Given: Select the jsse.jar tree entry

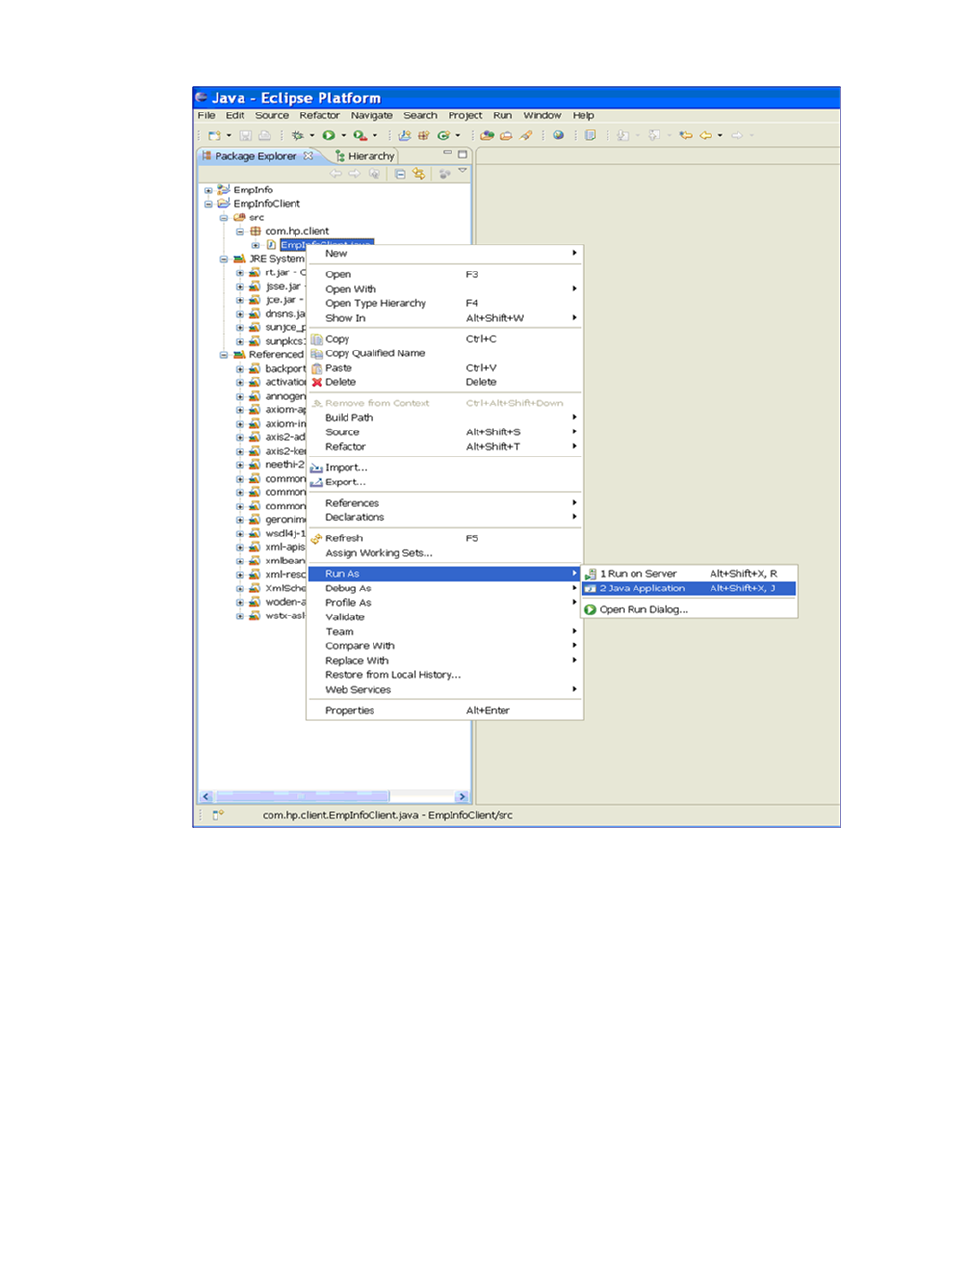Looking at the screenshot, I should coord(277,287).
